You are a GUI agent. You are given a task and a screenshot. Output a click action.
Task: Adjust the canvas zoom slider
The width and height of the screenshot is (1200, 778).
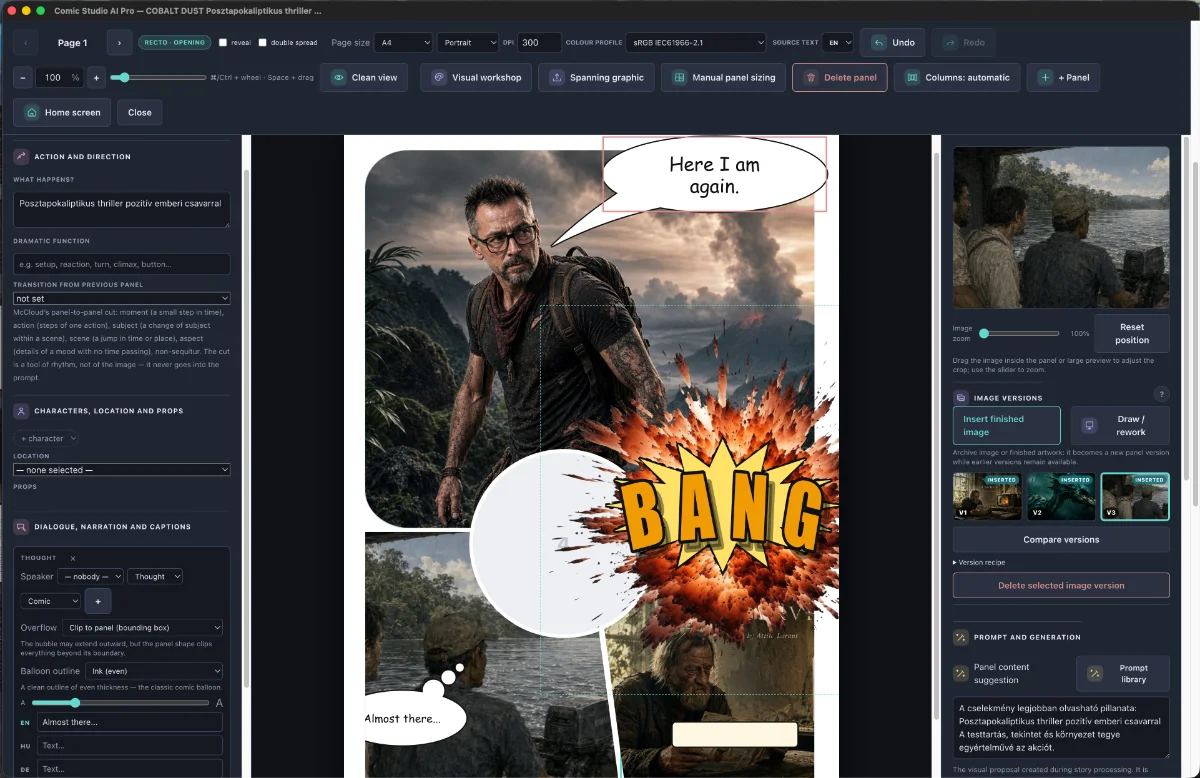[157, 77]
